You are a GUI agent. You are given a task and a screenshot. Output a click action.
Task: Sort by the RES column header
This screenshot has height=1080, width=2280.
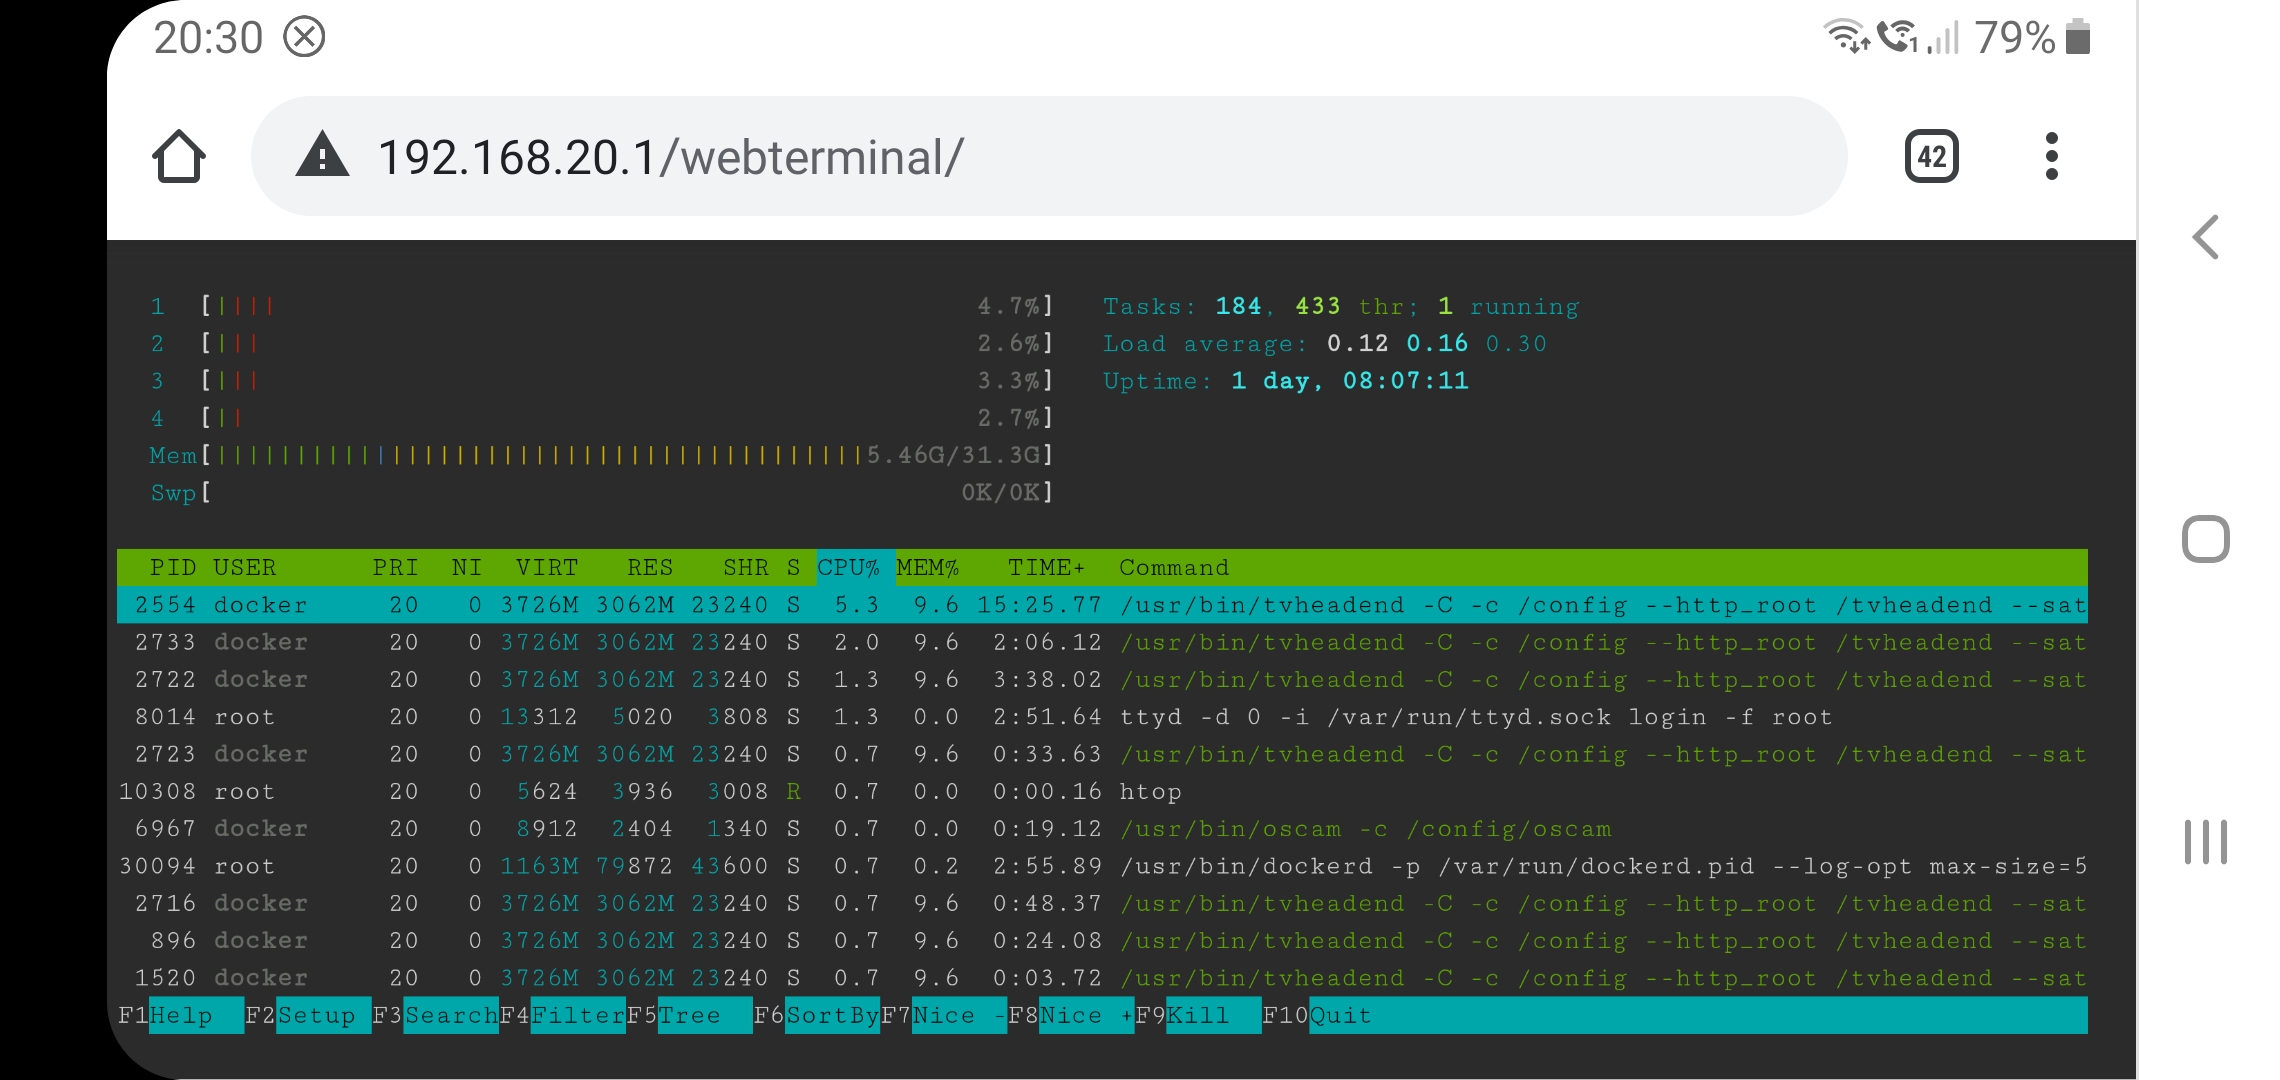[x=650, y=567]
